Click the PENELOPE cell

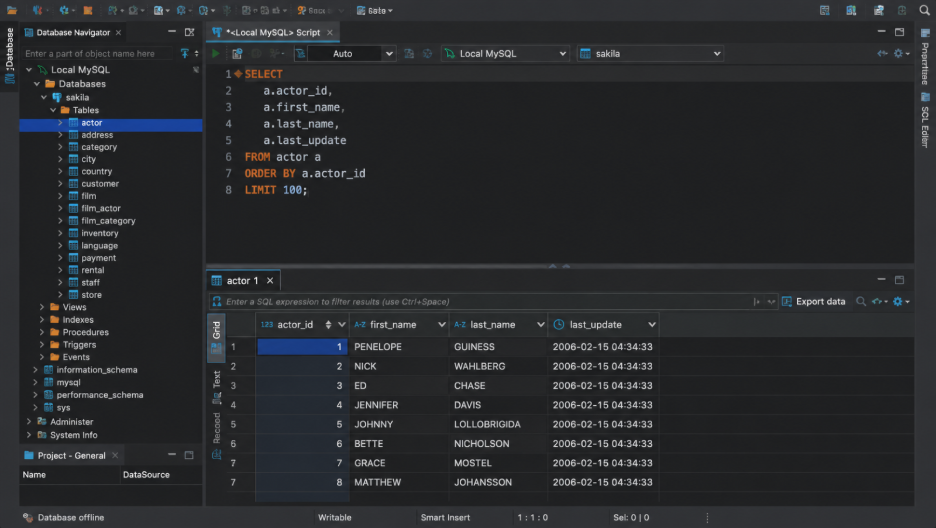pyautogui.click(x=399, y=347)
